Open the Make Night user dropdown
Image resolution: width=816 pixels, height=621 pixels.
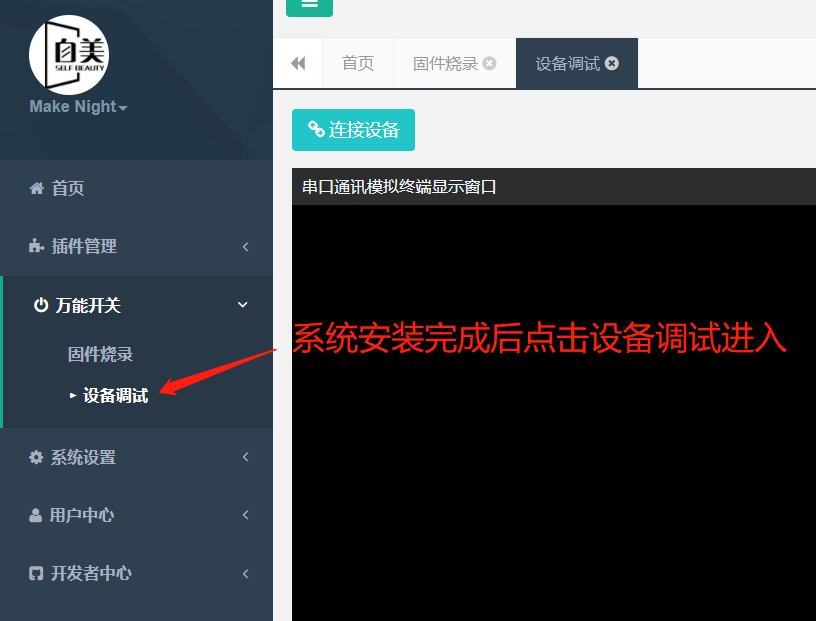point(78,107)
